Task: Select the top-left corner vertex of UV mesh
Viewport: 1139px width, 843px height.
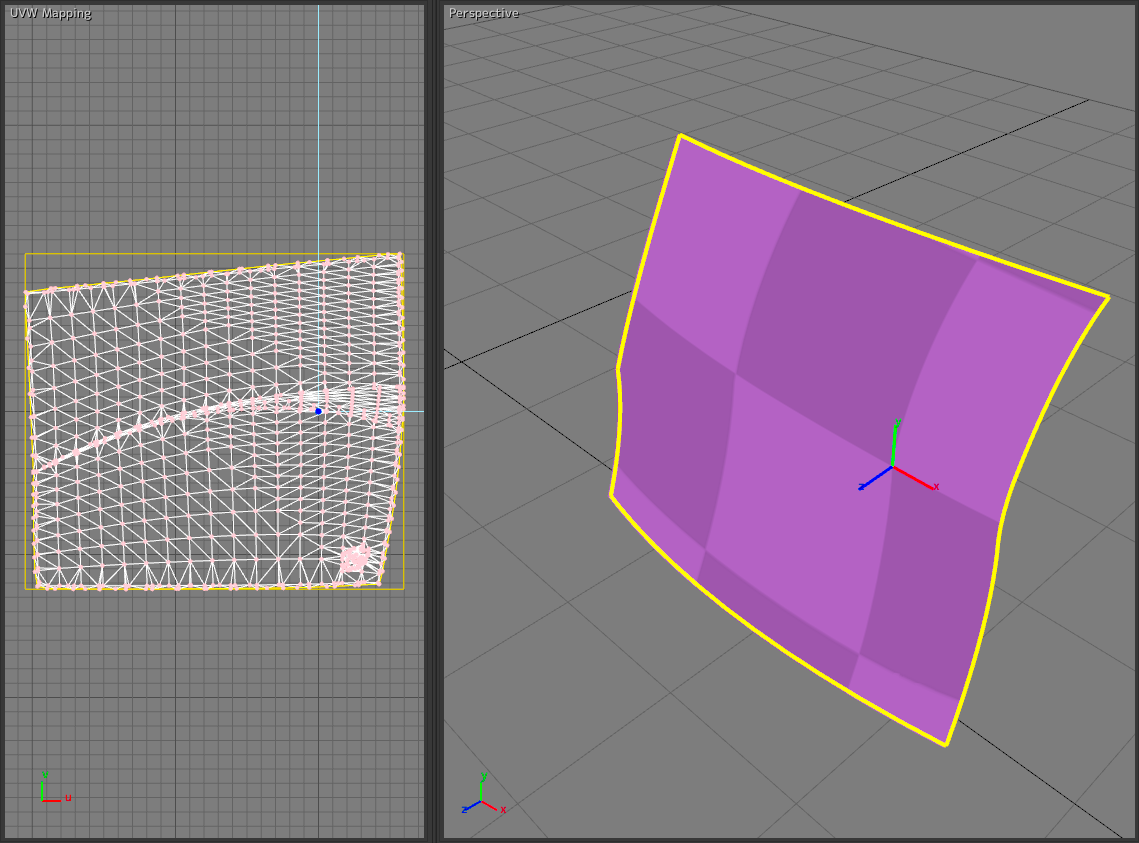Action: [x=26, y=293]
